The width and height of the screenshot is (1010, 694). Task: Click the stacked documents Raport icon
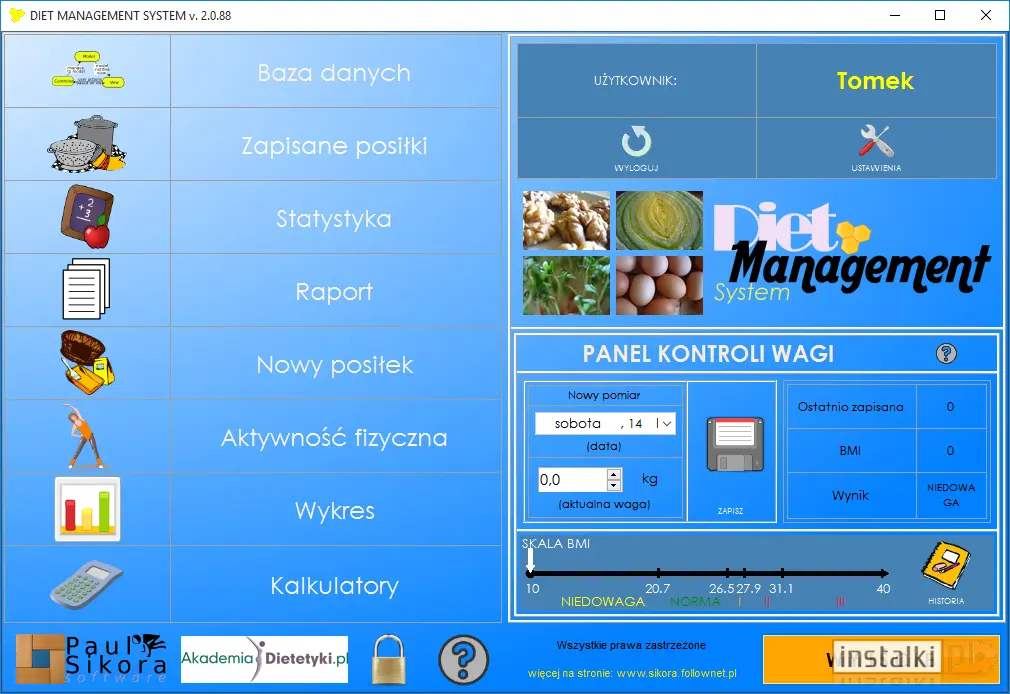pyautogui.click(x=86, y=289)
